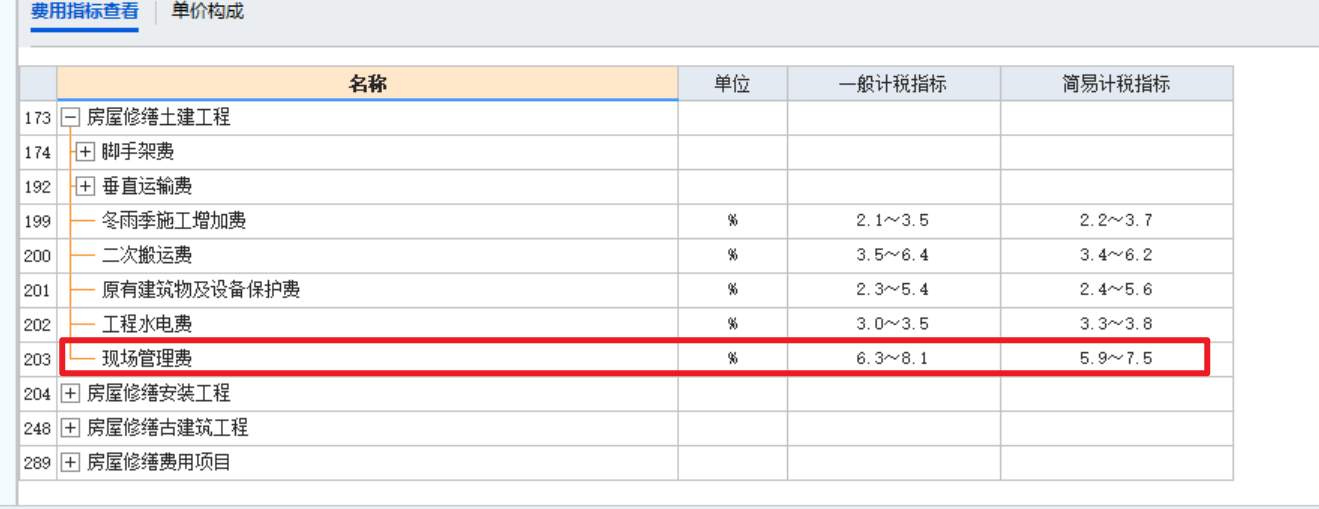The width and height of the screenshot is (1319, 509).
Task: Click the 简易计税指标 column header
Action: 1116,84
